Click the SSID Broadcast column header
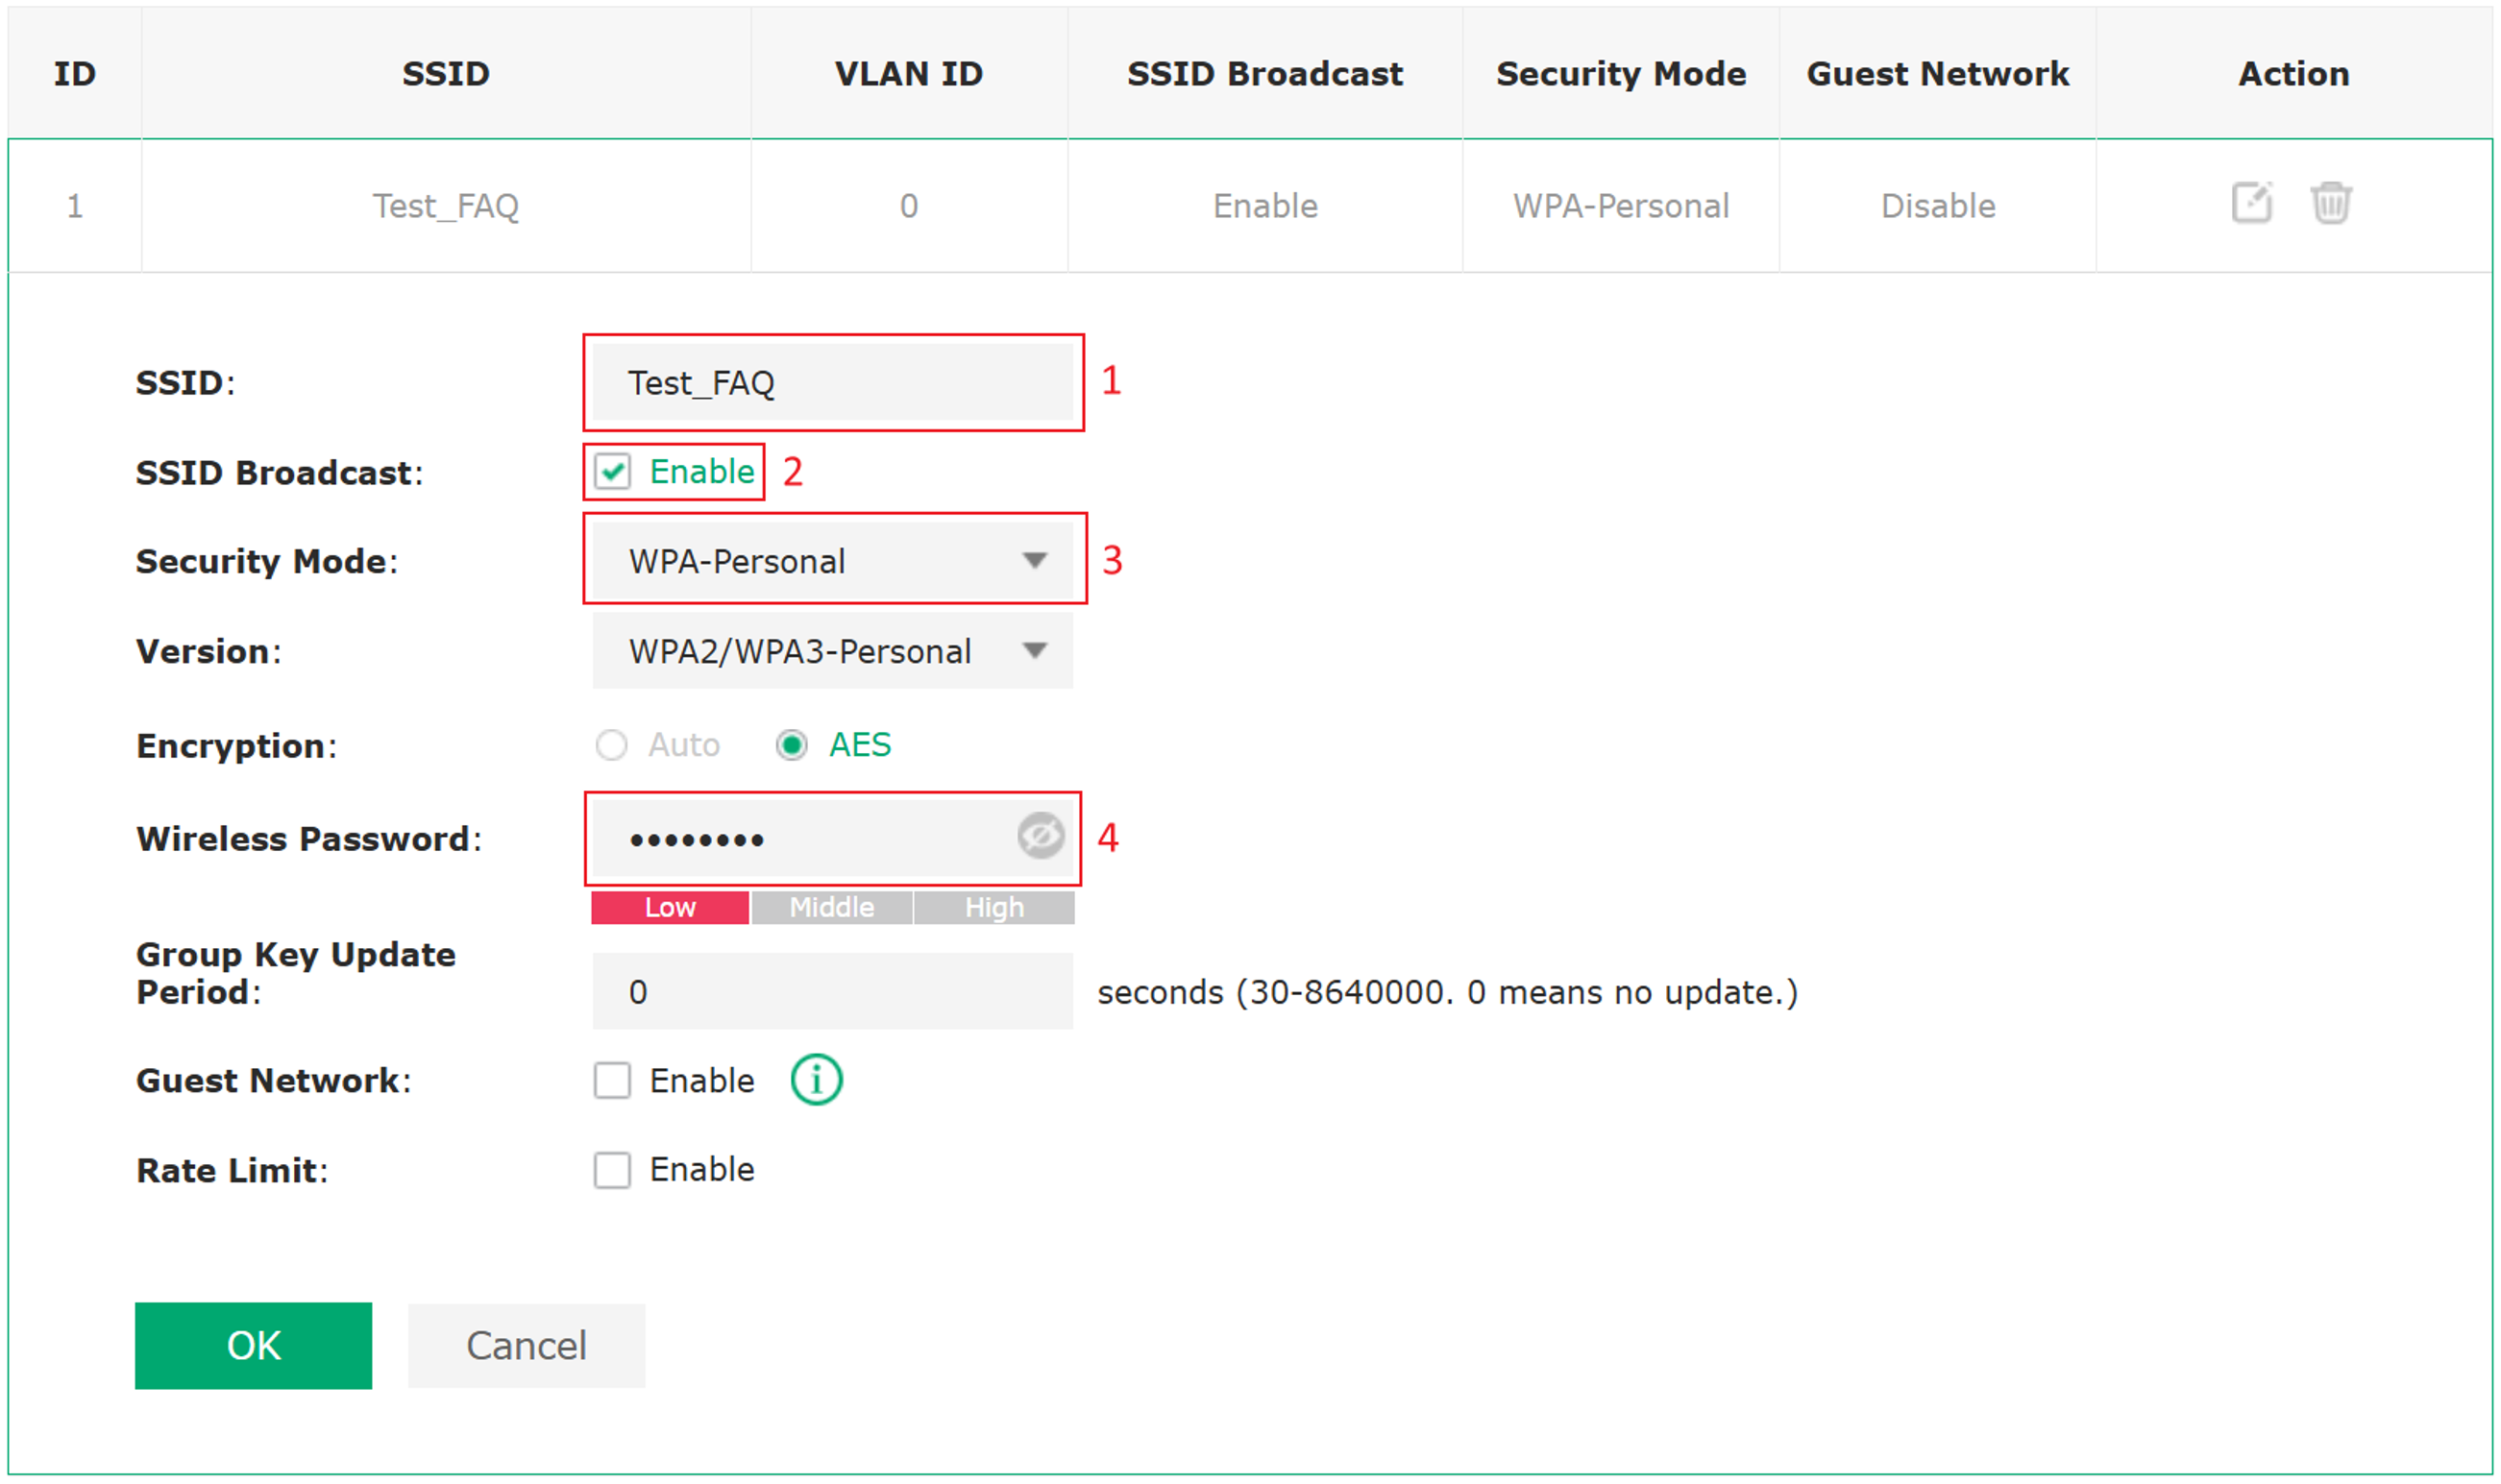The width and height of the screenshot is (2501, 1484). pos(1265,73)
